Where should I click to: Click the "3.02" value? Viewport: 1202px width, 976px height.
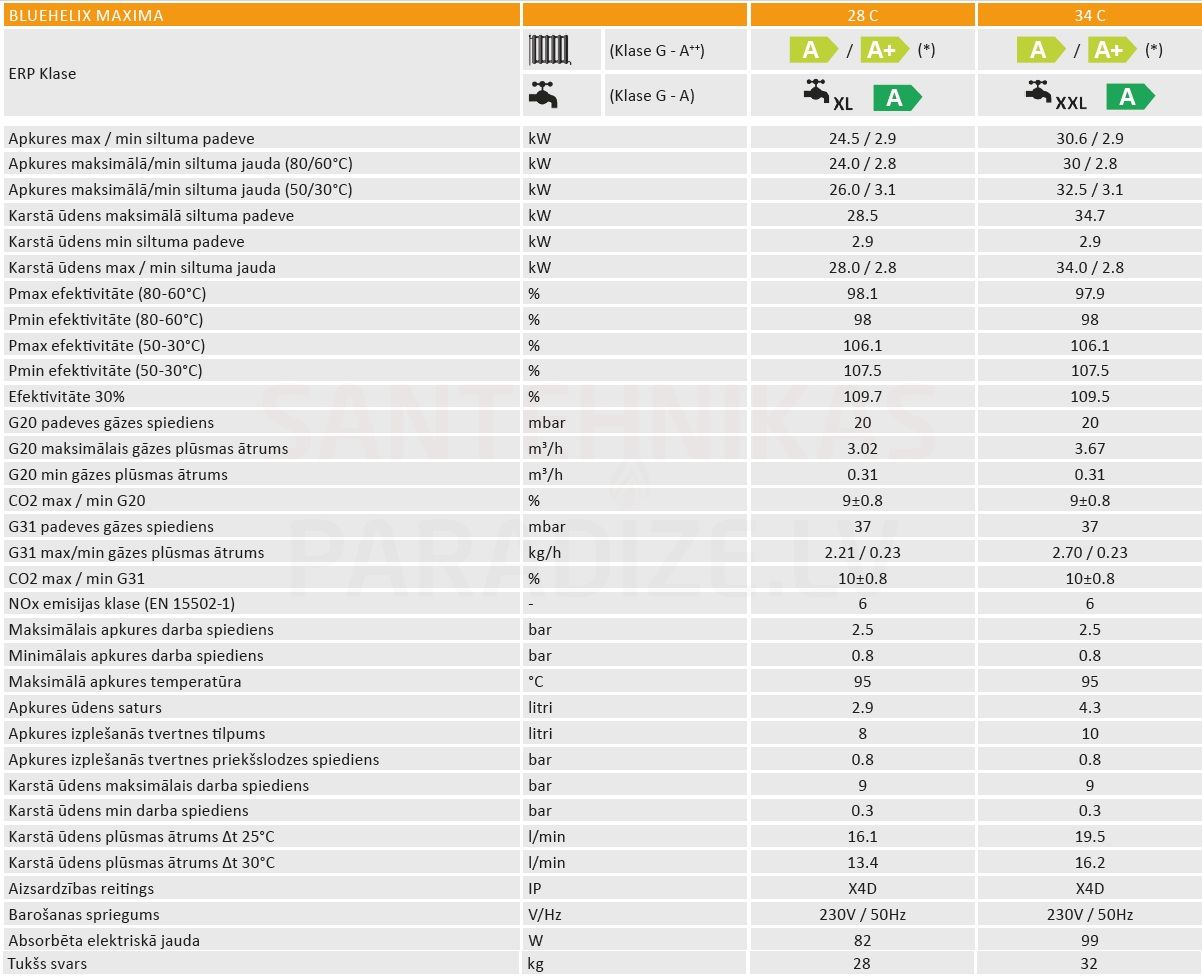point(862,449)
